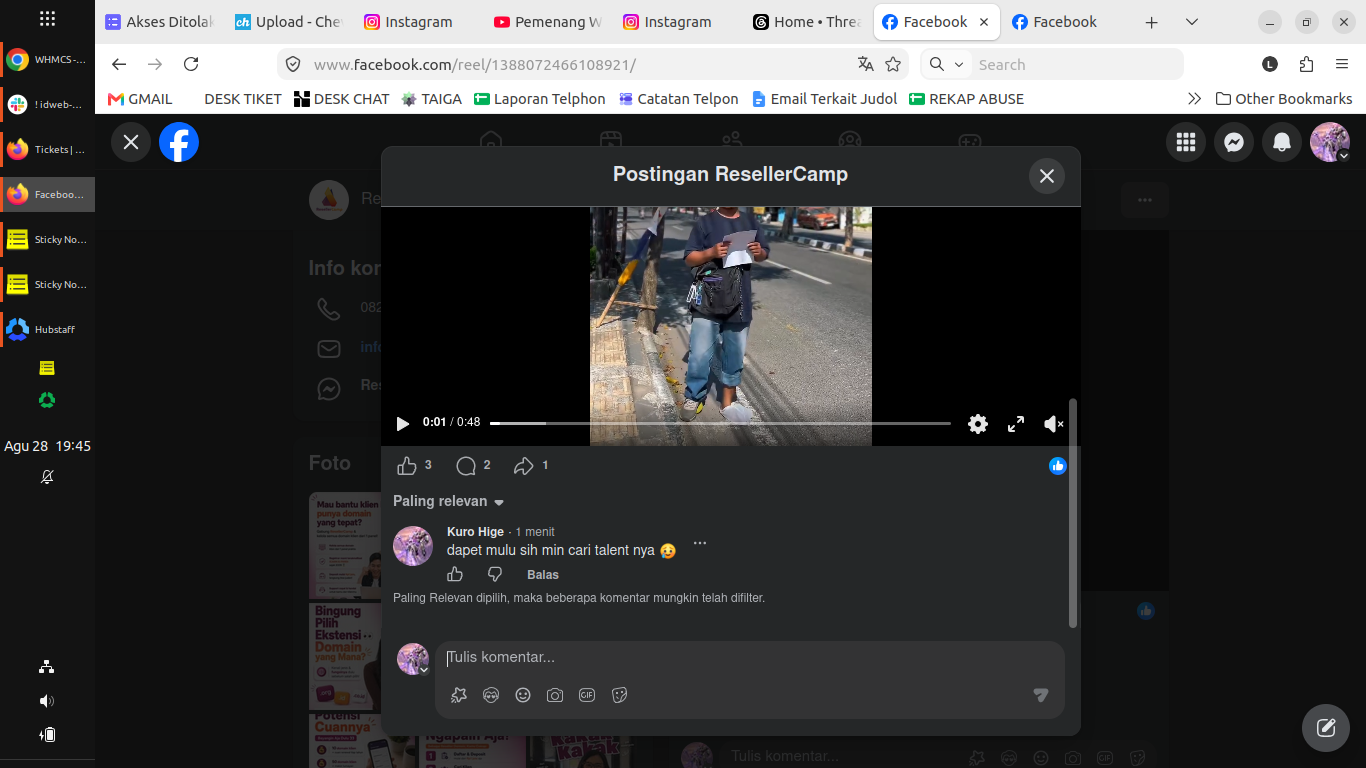The width and height of the screenshot is (1366, 768).
Task: Open the DESK TIKET bookmark
Action: pyautogui.click(x=242, y=99)
